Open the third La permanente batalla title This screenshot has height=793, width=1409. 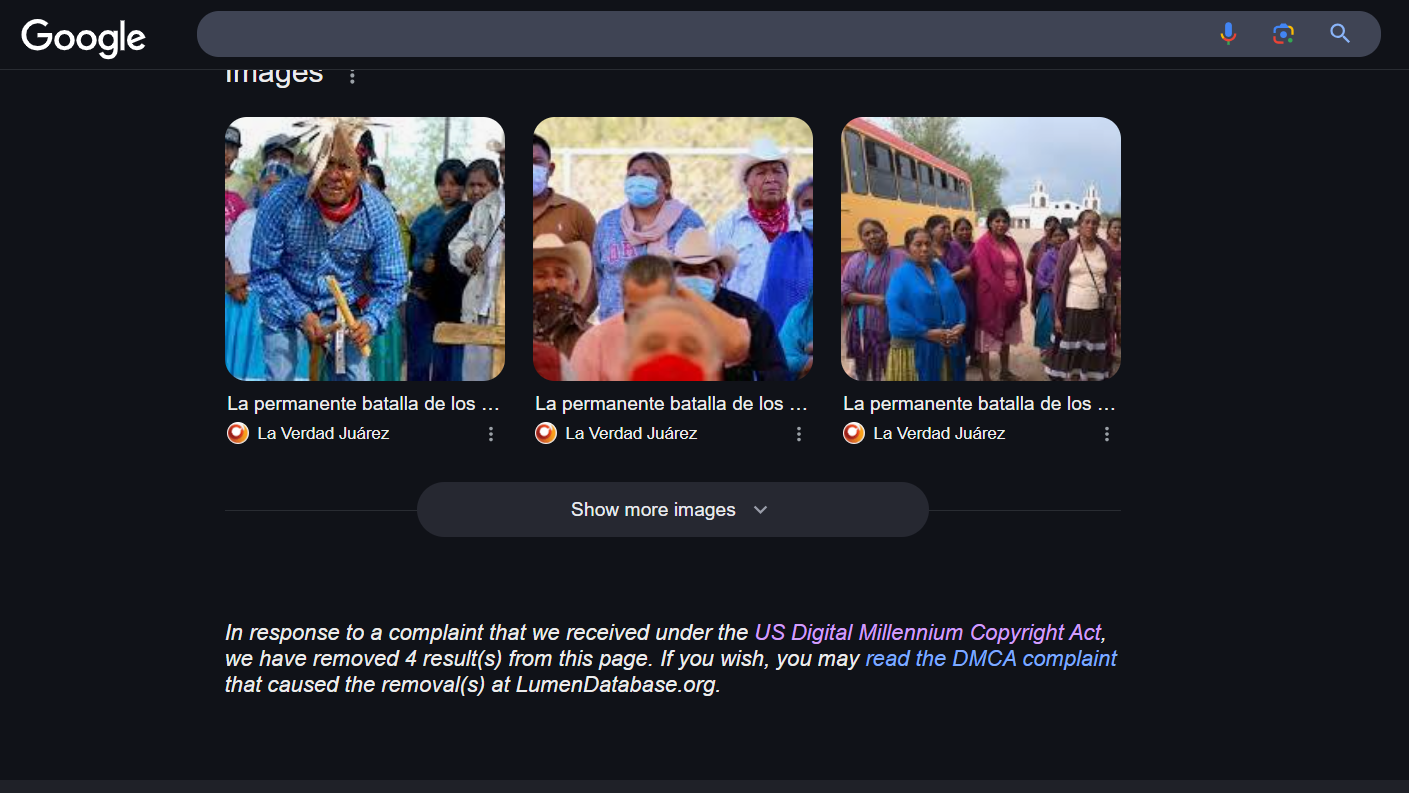979,404
